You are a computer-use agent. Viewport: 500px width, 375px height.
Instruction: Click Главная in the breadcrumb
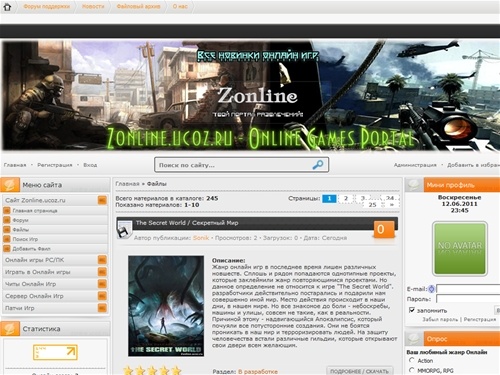pyautogui.click(x=127, y=184)
